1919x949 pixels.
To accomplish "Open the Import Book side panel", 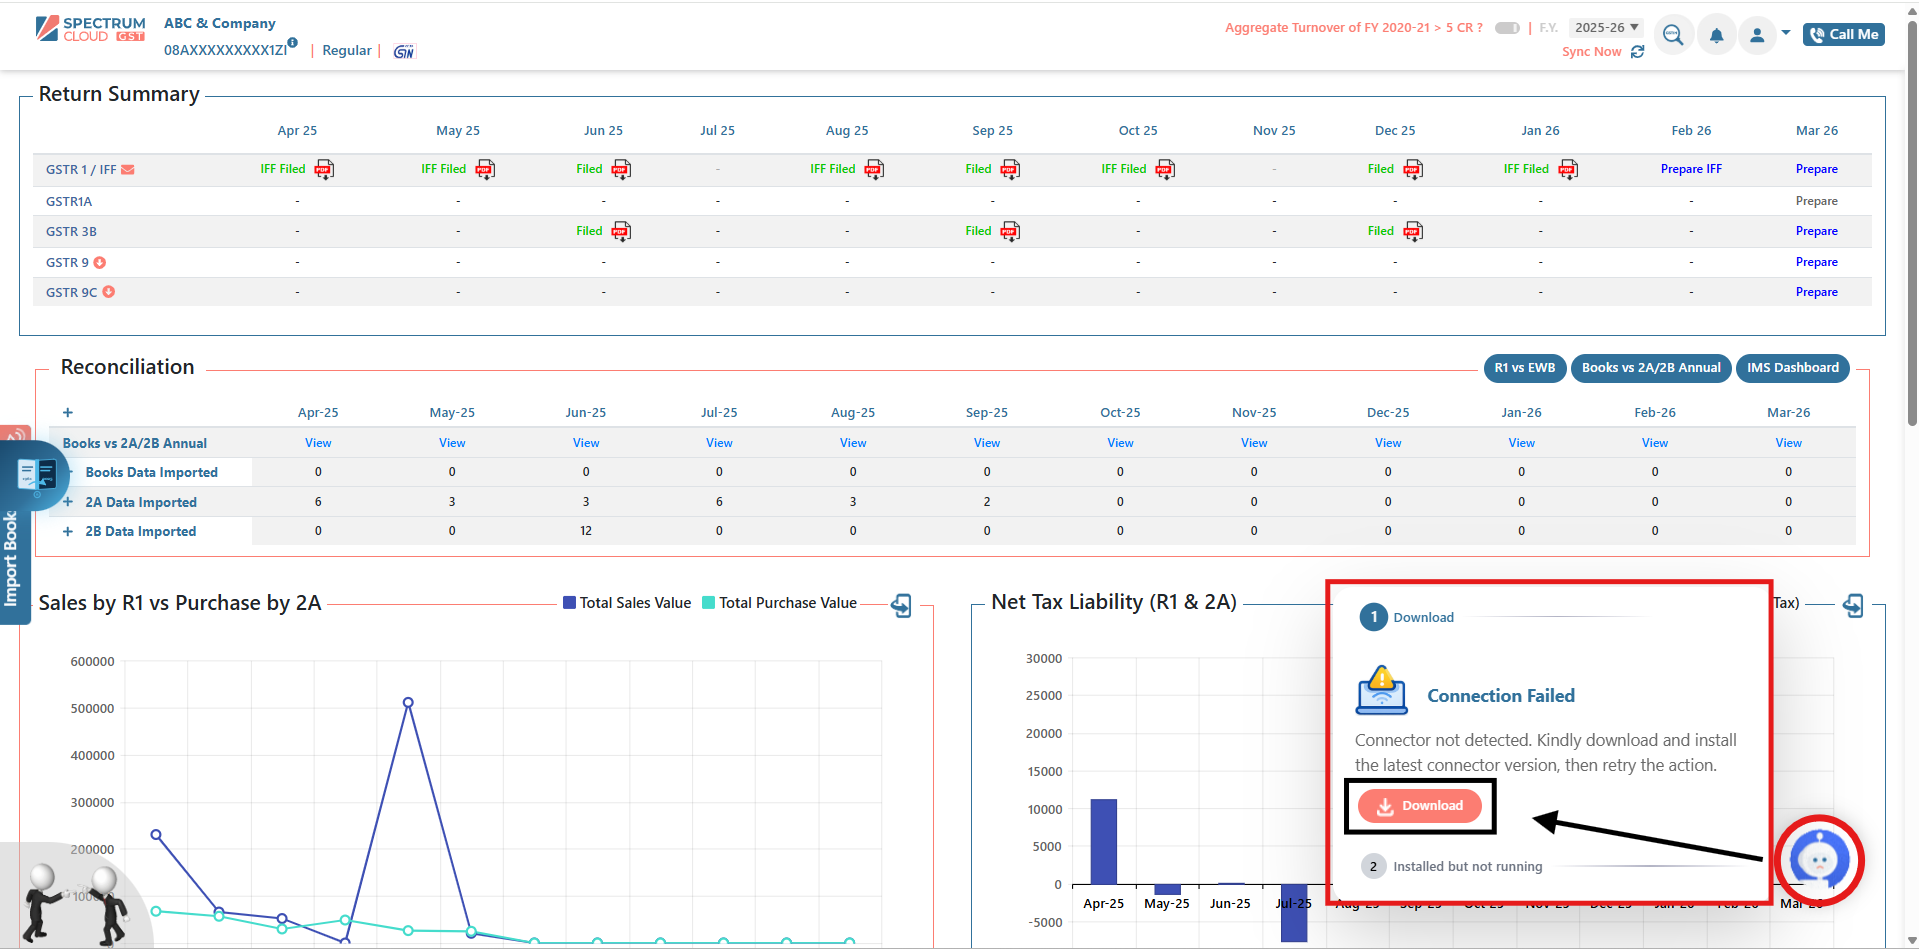I will click(x=12, y=558).
